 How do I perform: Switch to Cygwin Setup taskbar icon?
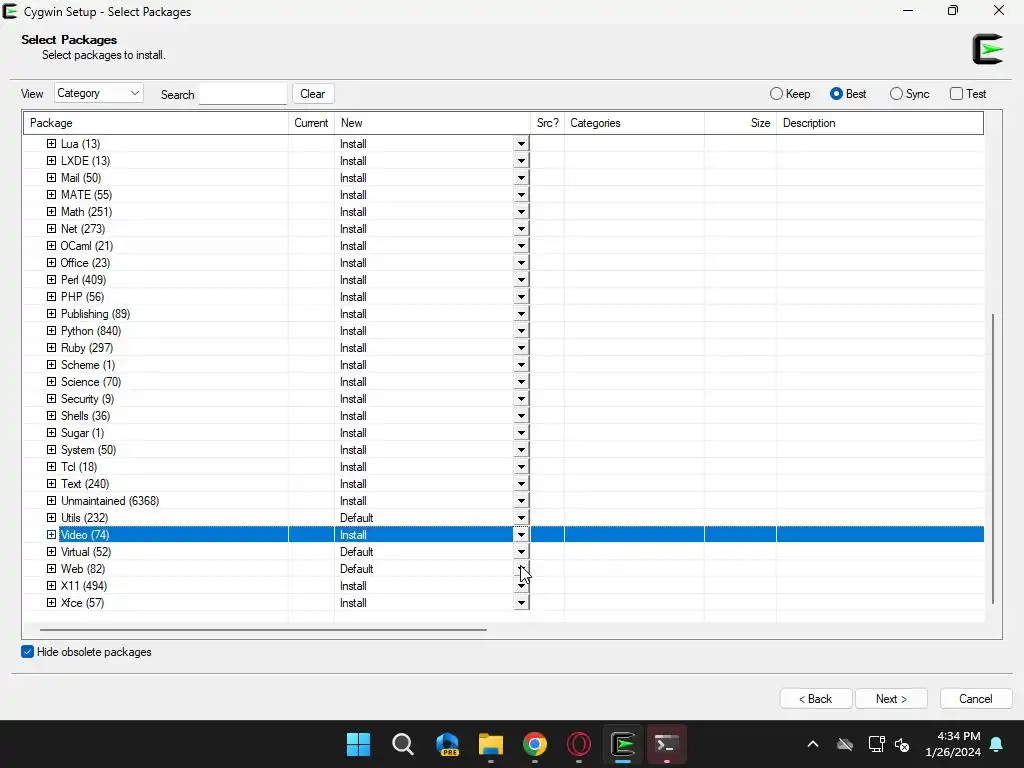(x=623, y=744)
